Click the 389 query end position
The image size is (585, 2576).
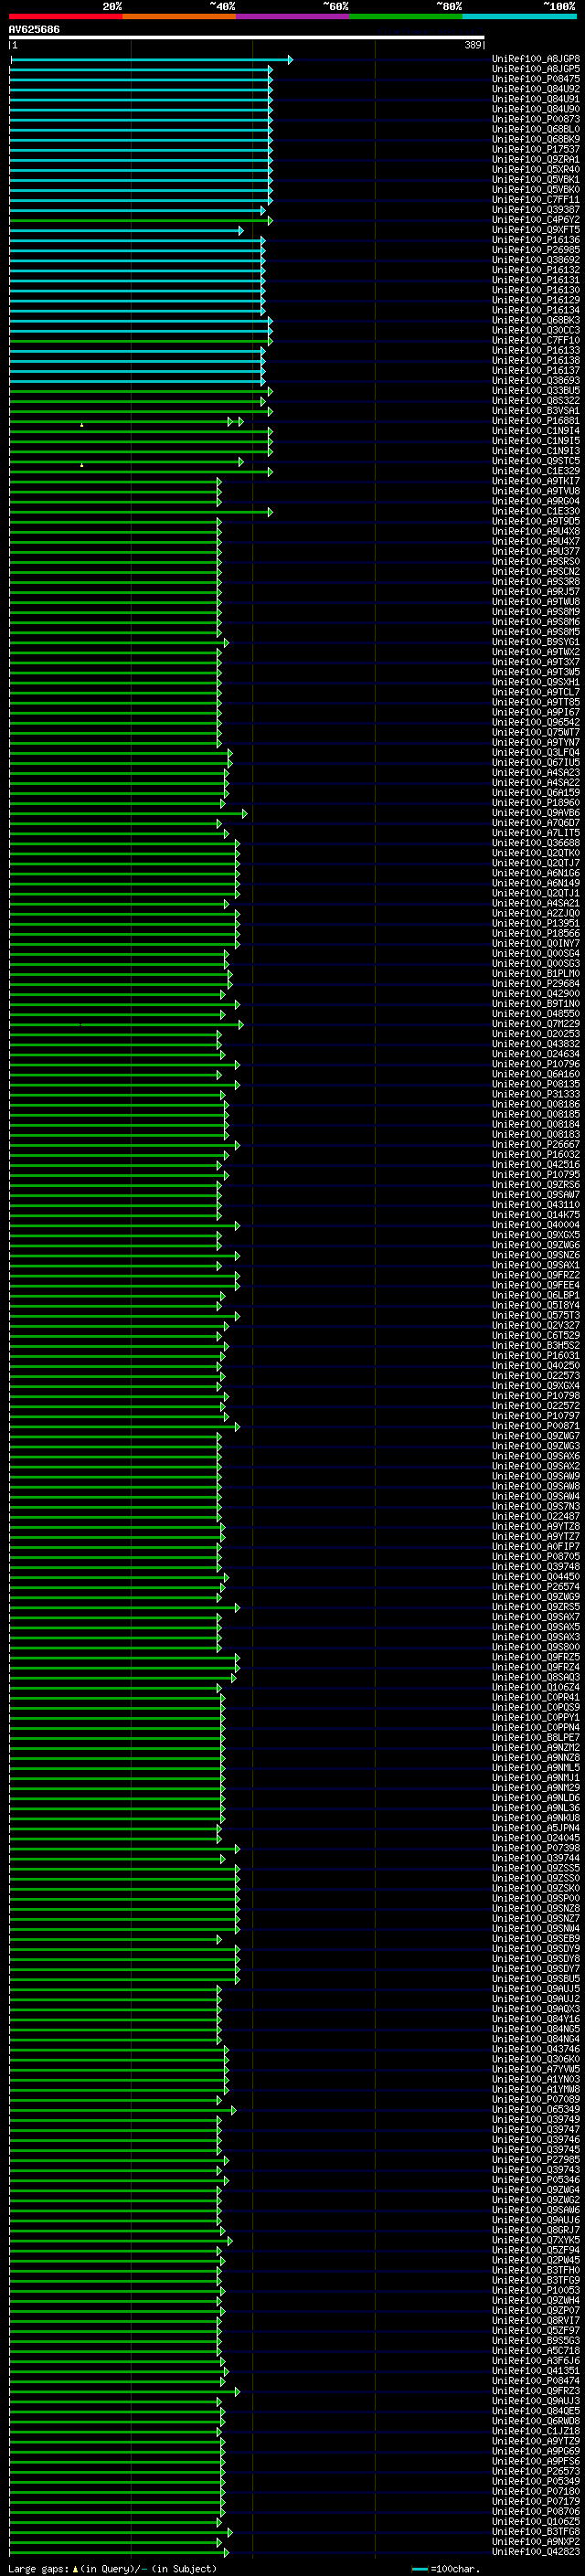coord(473,45)
